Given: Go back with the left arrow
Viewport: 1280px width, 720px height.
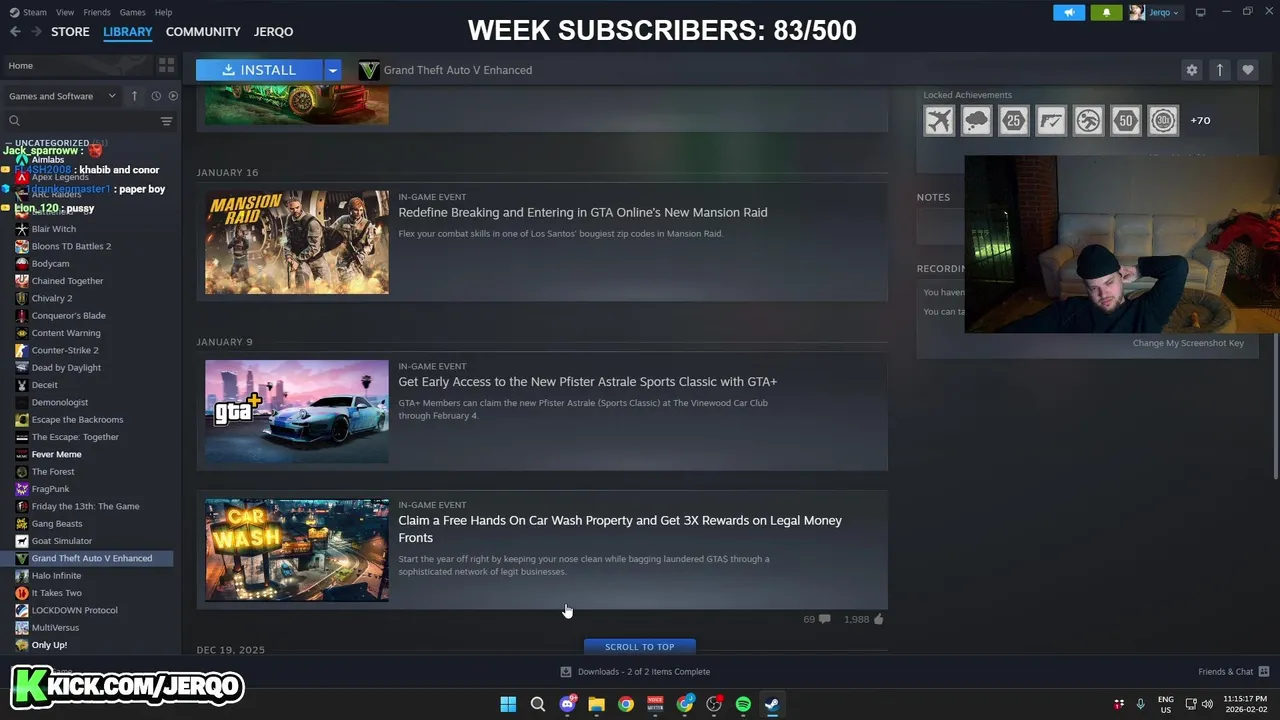Looking at the screenshot, I should point(15,32).
